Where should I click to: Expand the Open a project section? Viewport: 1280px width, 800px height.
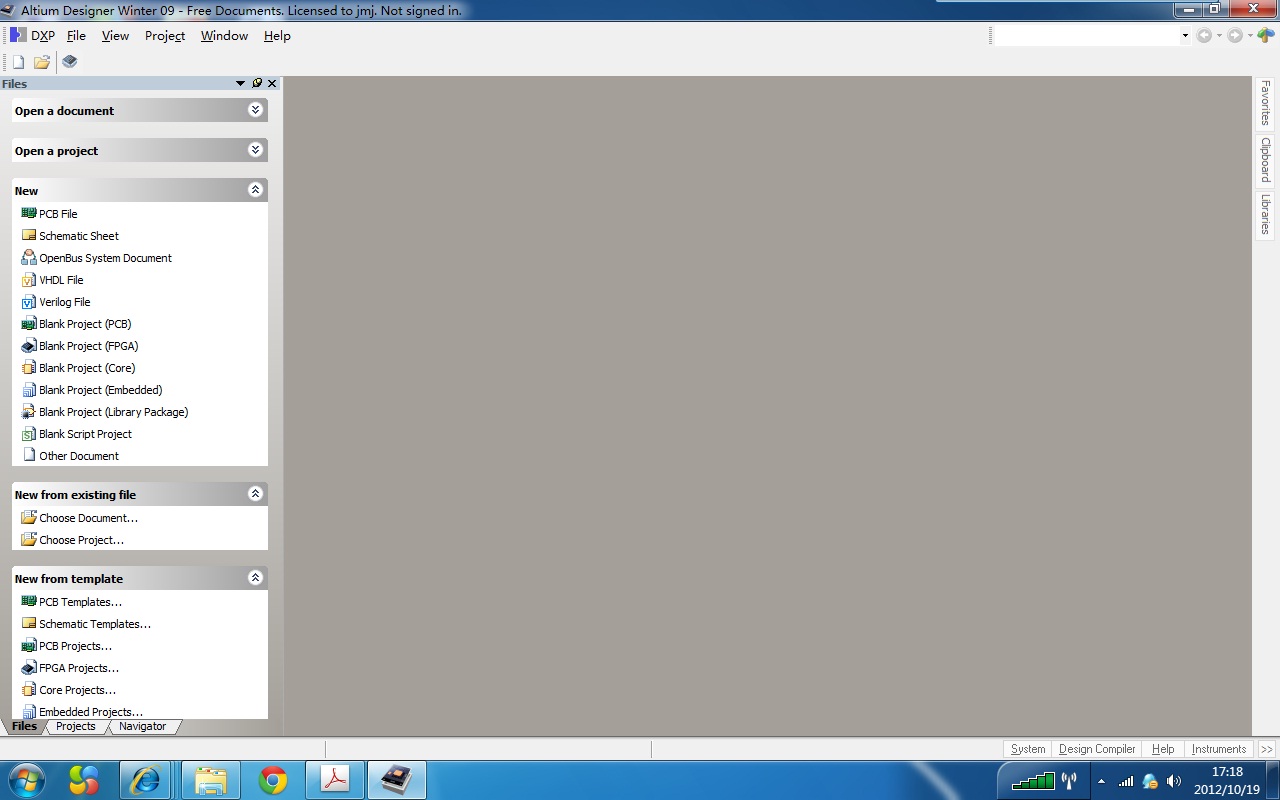pyautogui.click(x=255, y=150)
